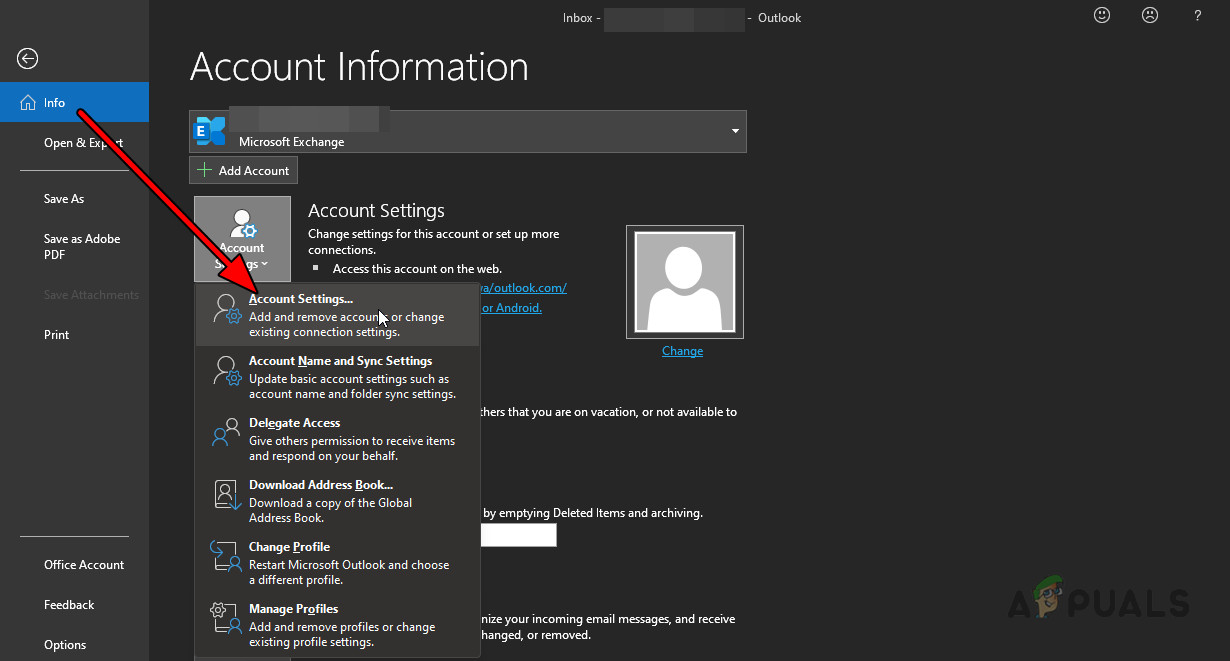Click the Add Account button

click(x=243, y=169)
